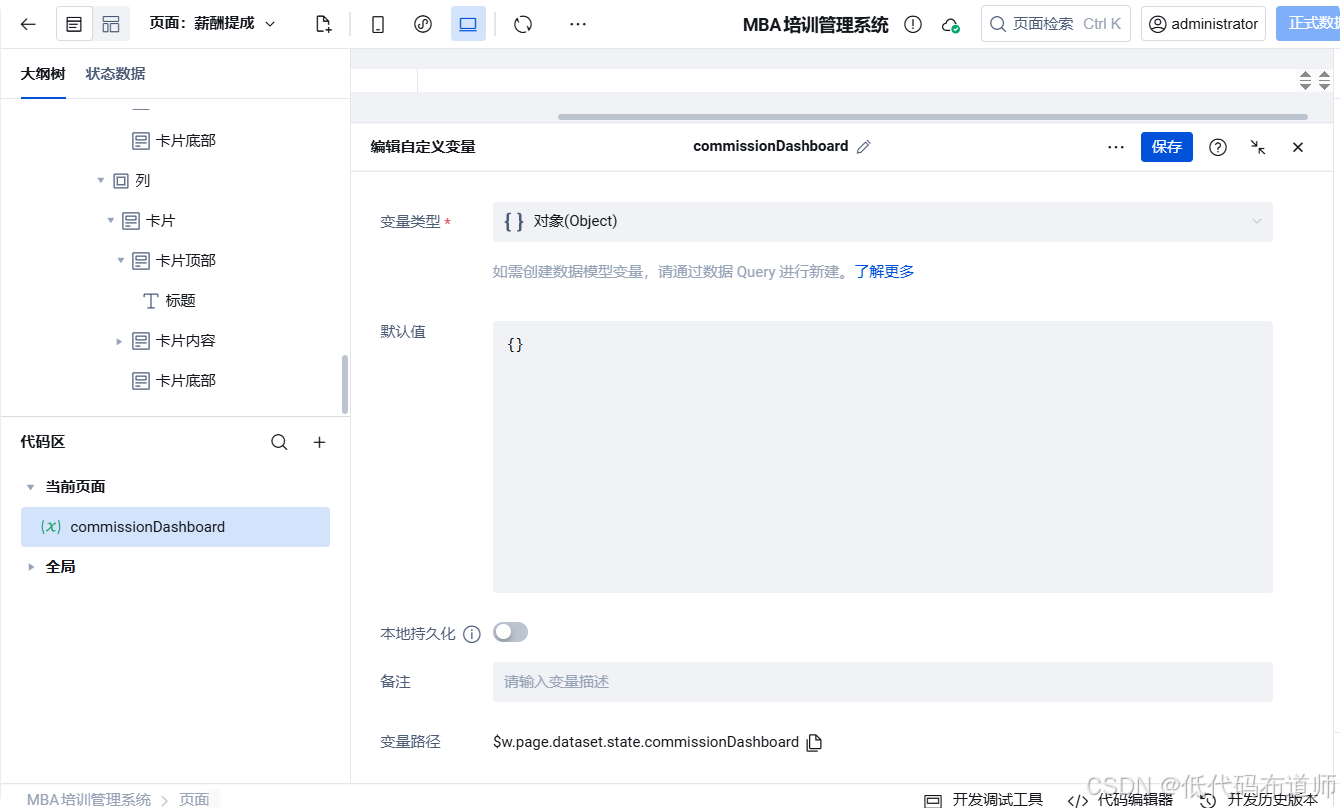The height and width of the screenshot is (808, 1340).
Task: Open 开发历史版本 in the bottom bar
Action: [1258, 800]
